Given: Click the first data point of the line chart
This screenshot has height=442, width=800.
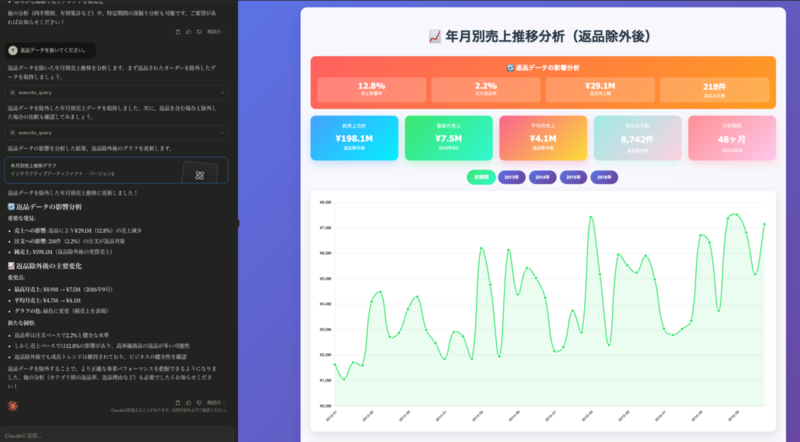Looking at the screenshot, I should click(335, 364).
